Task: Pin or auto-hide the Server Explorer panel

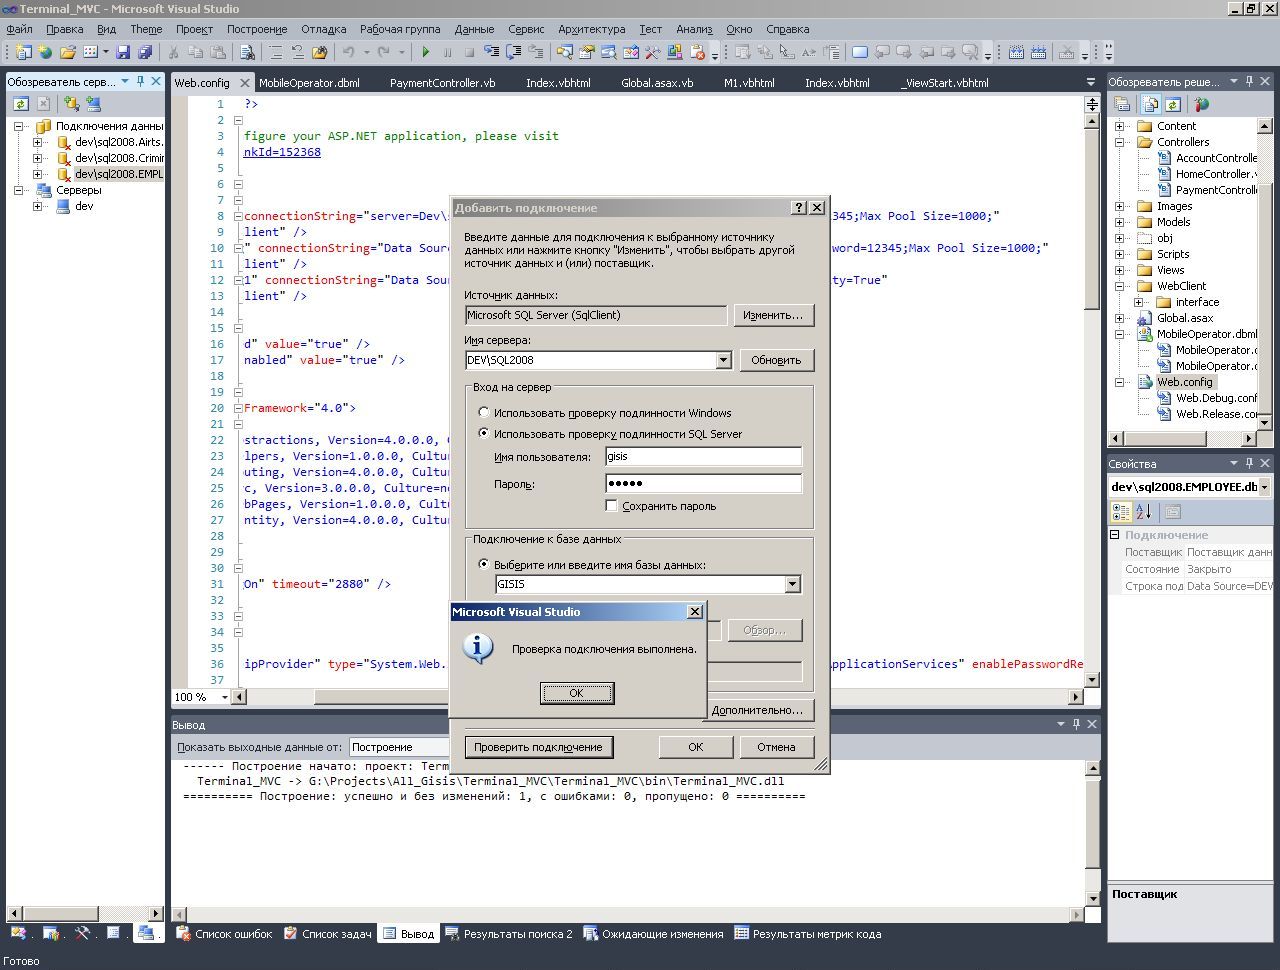Action: (141, 81)
